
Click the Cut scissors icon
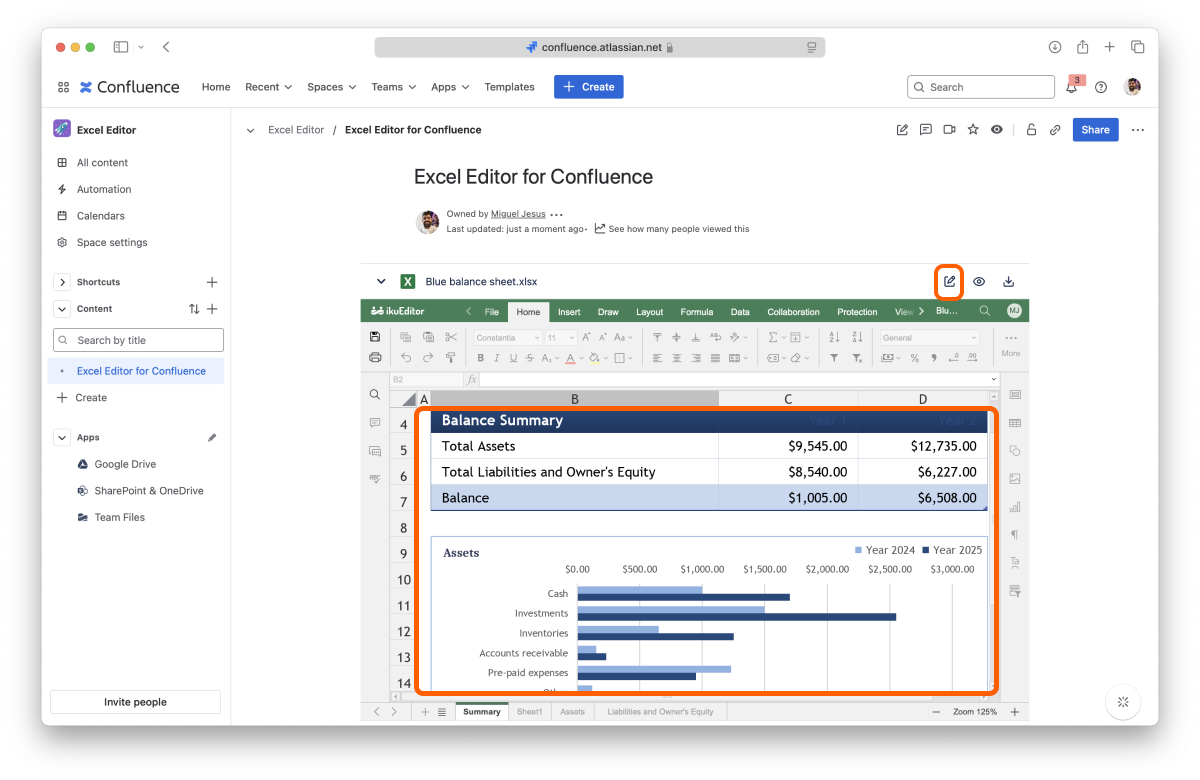[451, 337]
